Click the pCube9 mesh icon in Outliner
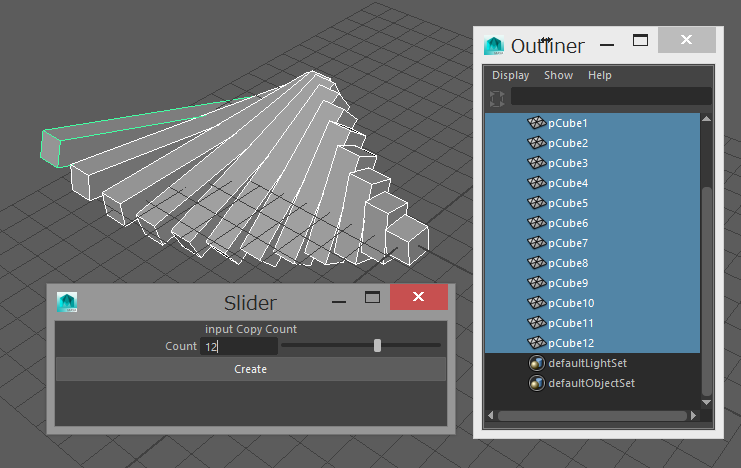This screenshot has width=741, height=468. (x=536, y=283)
